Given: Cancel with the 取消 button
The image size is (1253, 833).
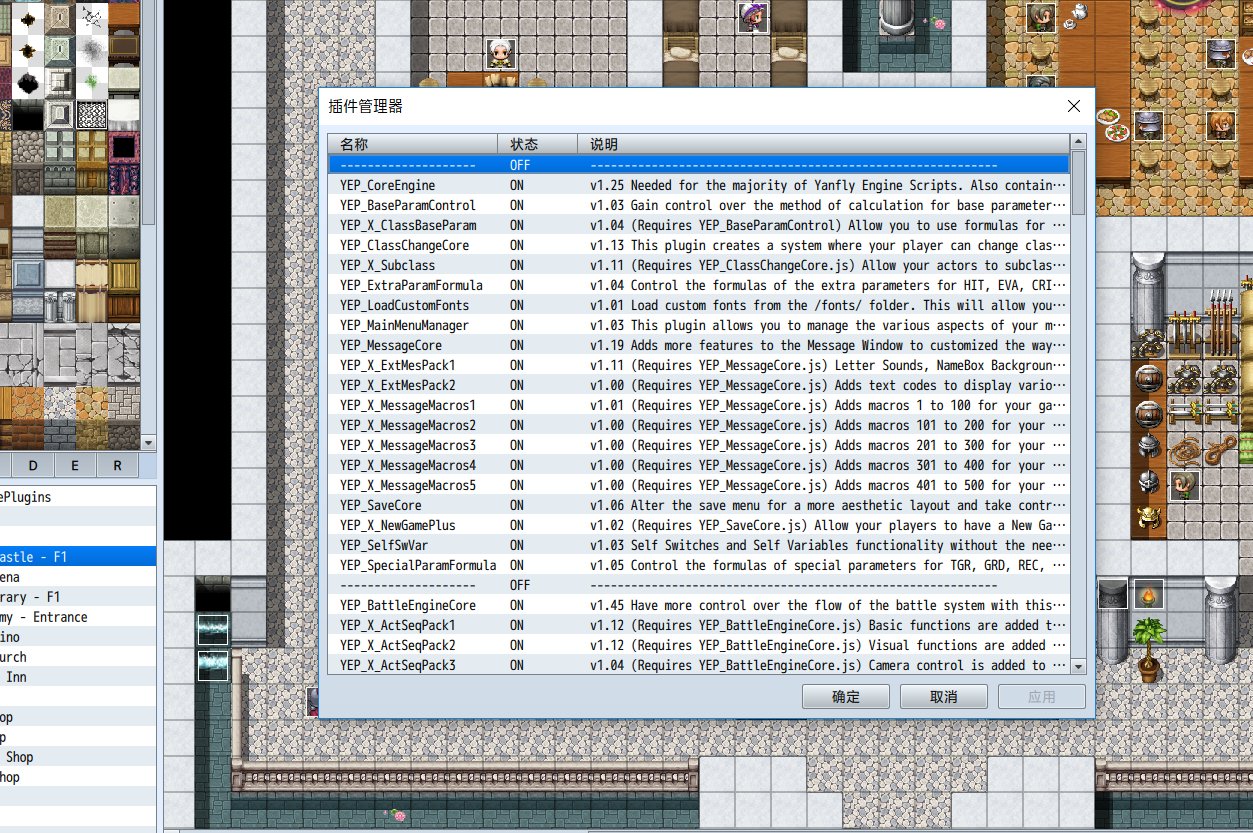Looking at the screenshot, I should [944, 697].
